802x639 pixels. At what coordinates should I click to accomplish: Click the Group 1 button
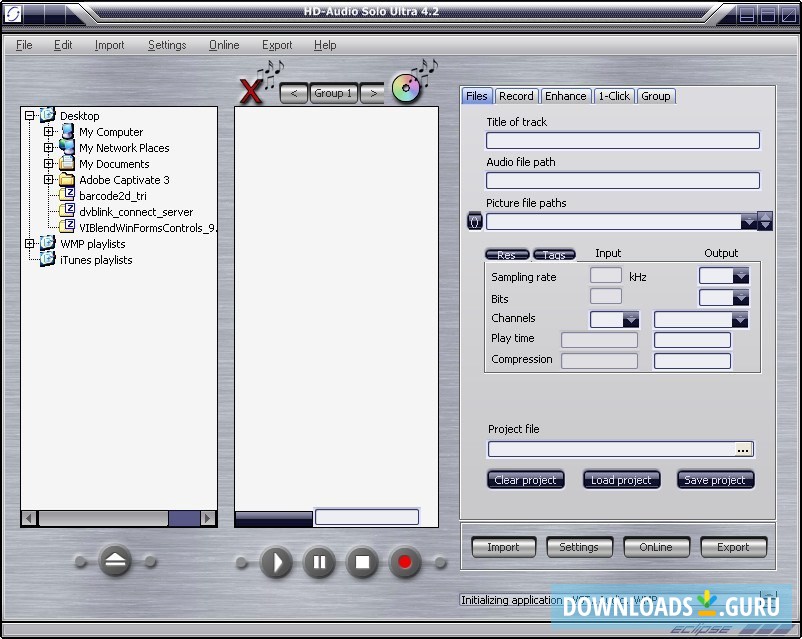(333, 93)
